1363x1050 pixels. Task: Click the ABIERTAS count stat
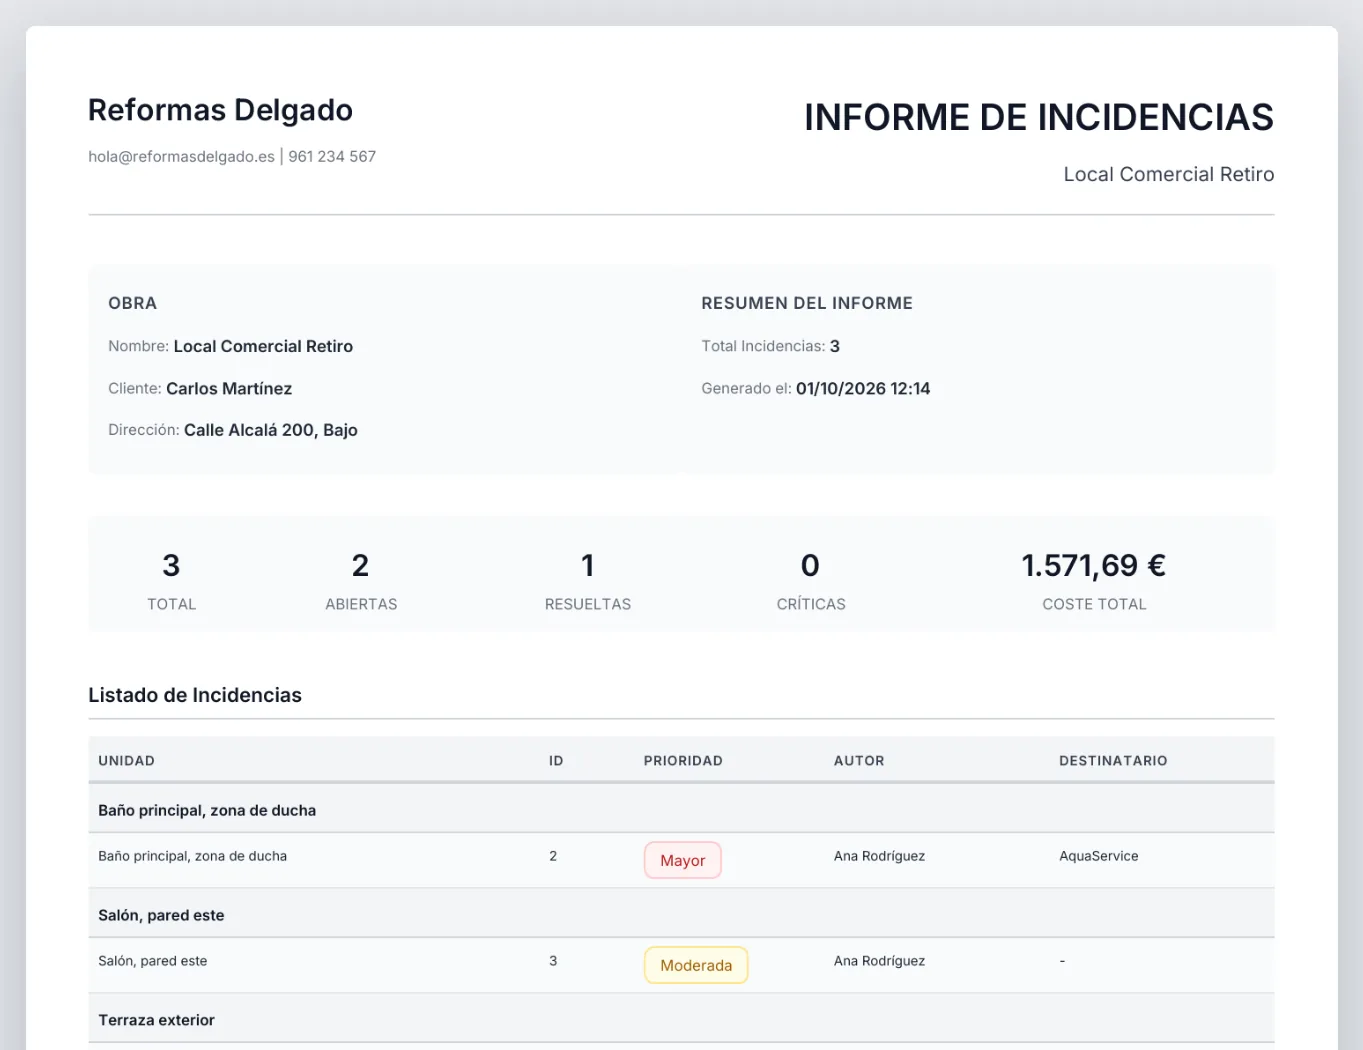pyautogui.click(x=361, y=580)
